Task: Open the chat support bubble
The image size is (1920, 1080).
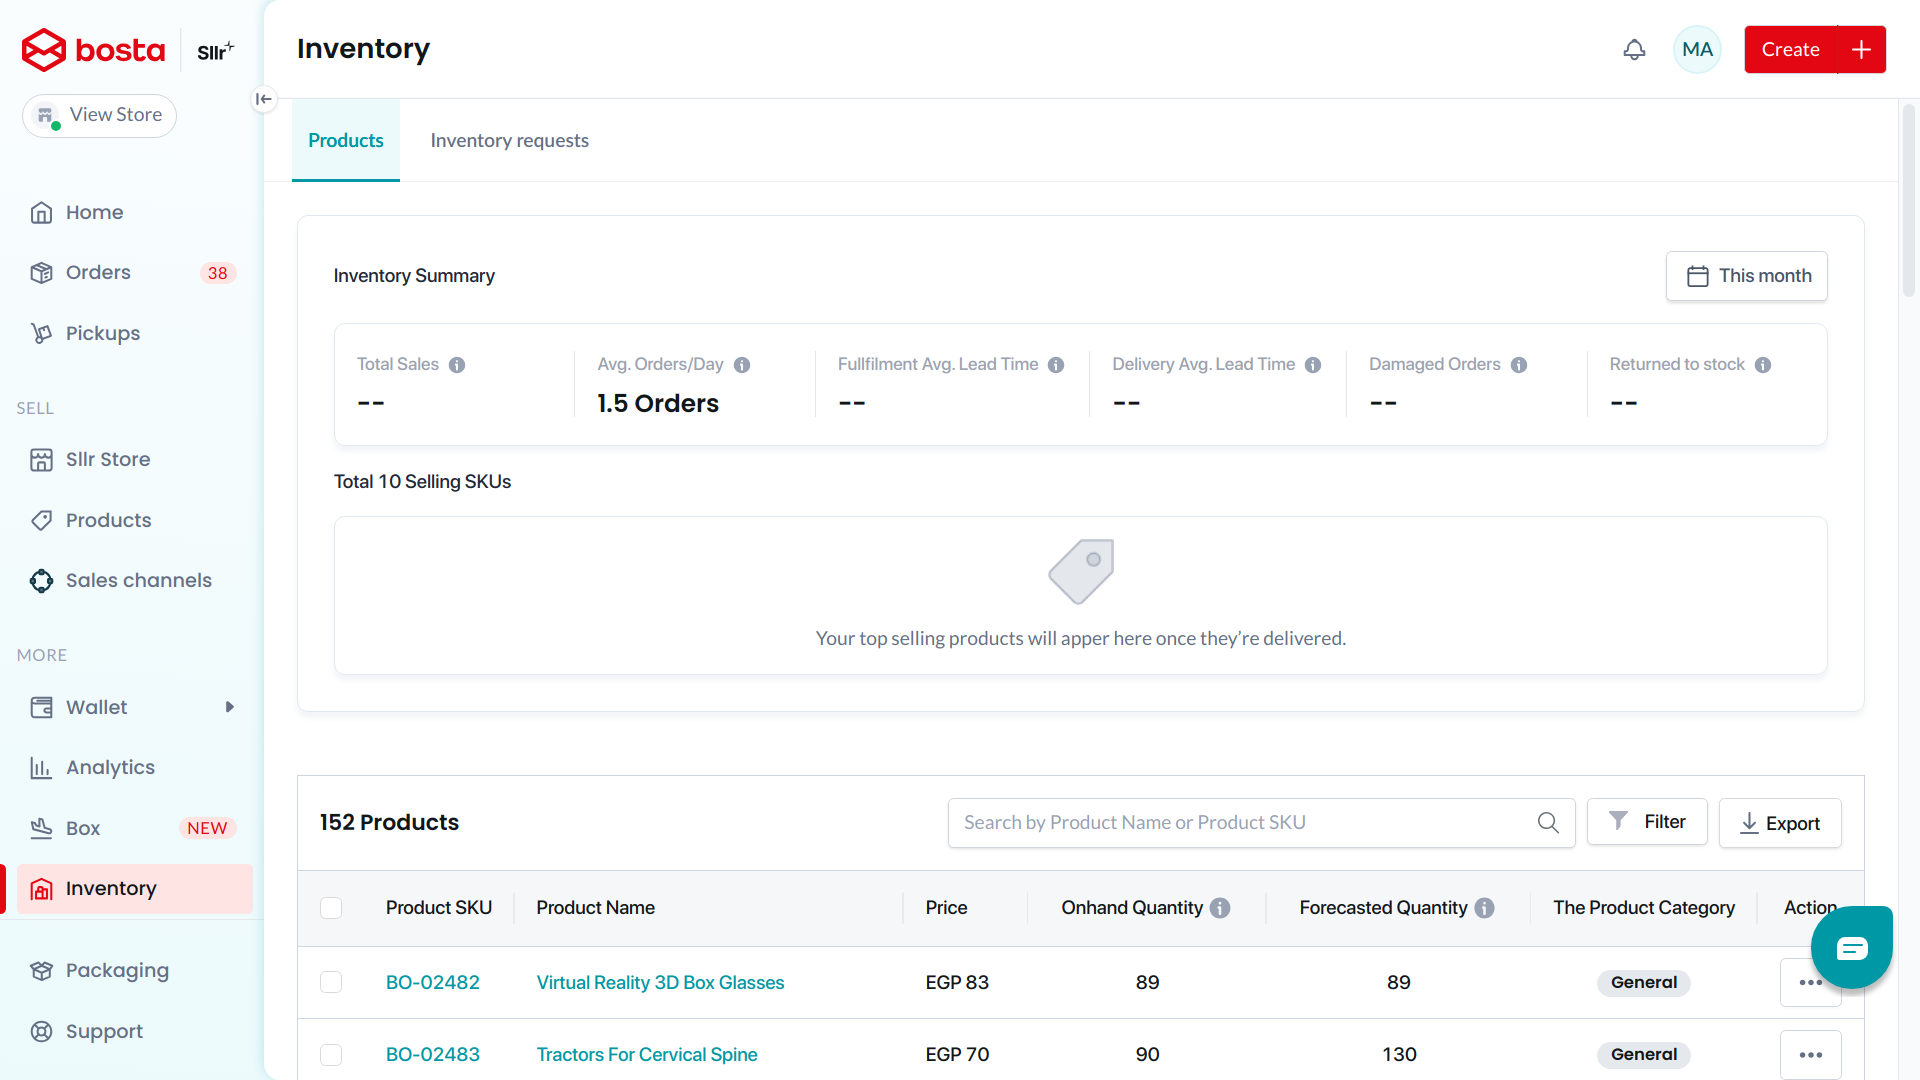Action: pyautogui.click(x=1852, y=947)
